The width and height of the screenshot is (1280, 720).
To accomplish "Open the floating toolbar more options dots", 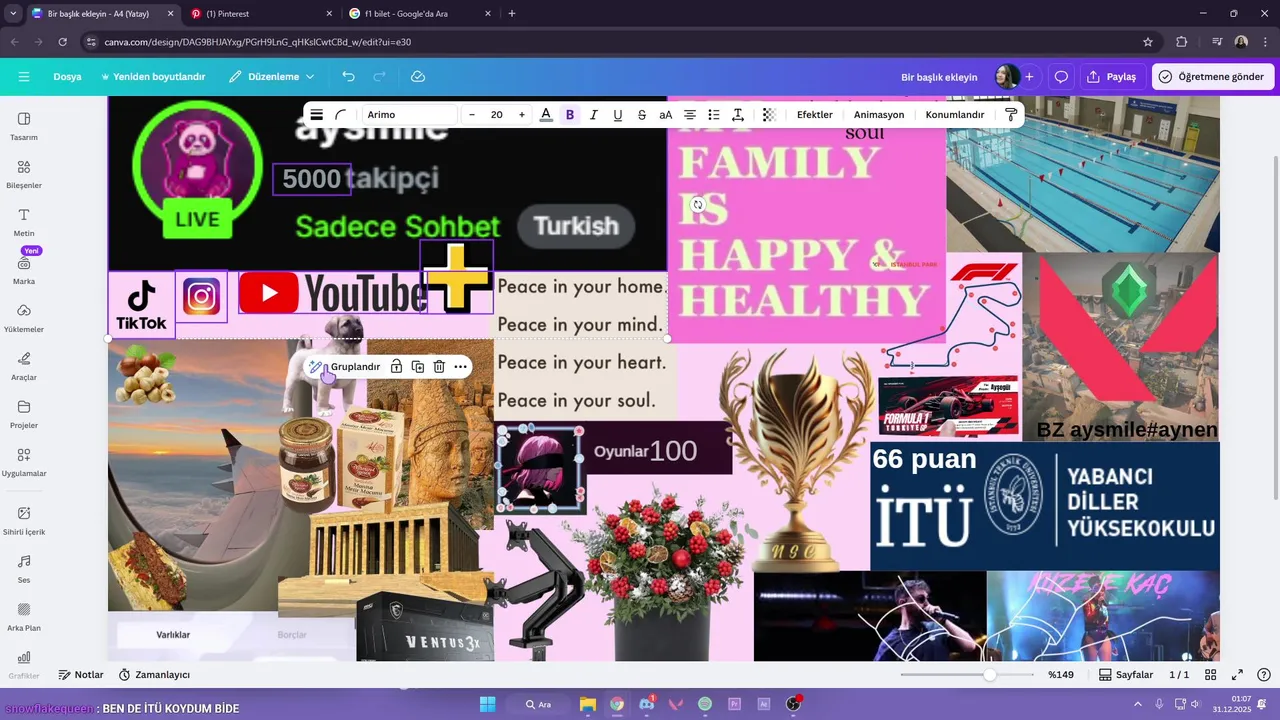I will (460, 367).
